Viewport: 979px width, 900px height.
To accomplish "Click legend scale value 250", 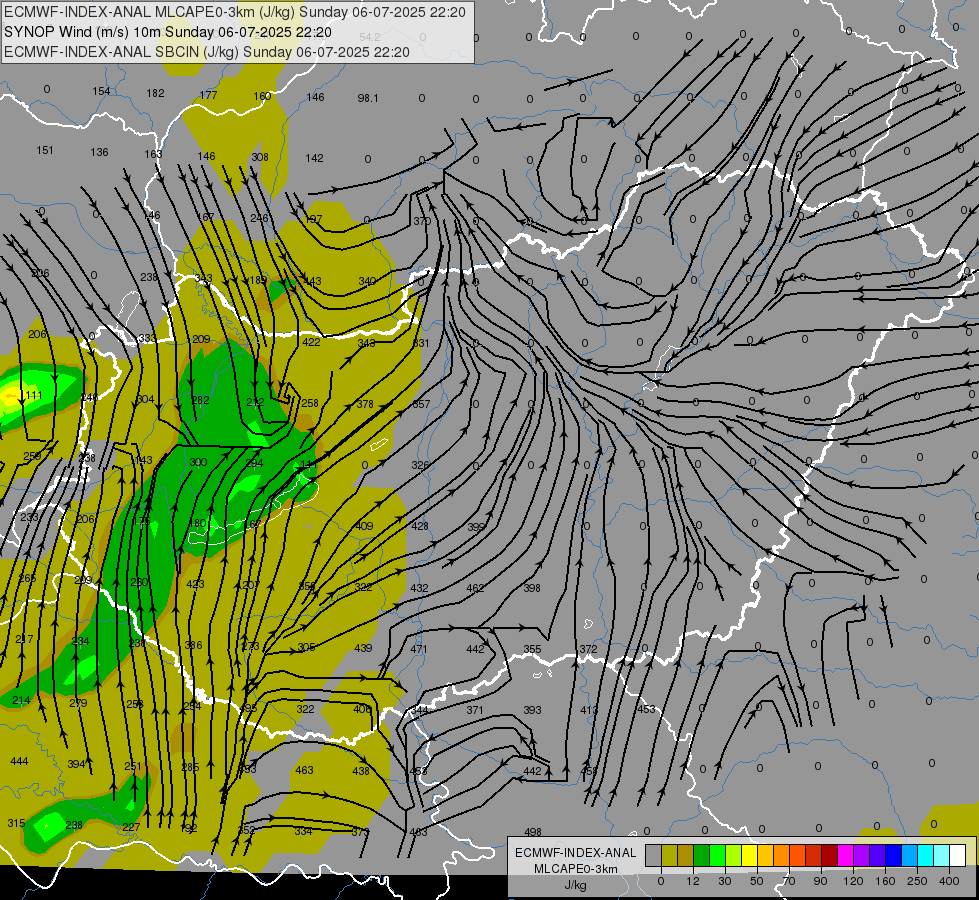I will 917,881.
